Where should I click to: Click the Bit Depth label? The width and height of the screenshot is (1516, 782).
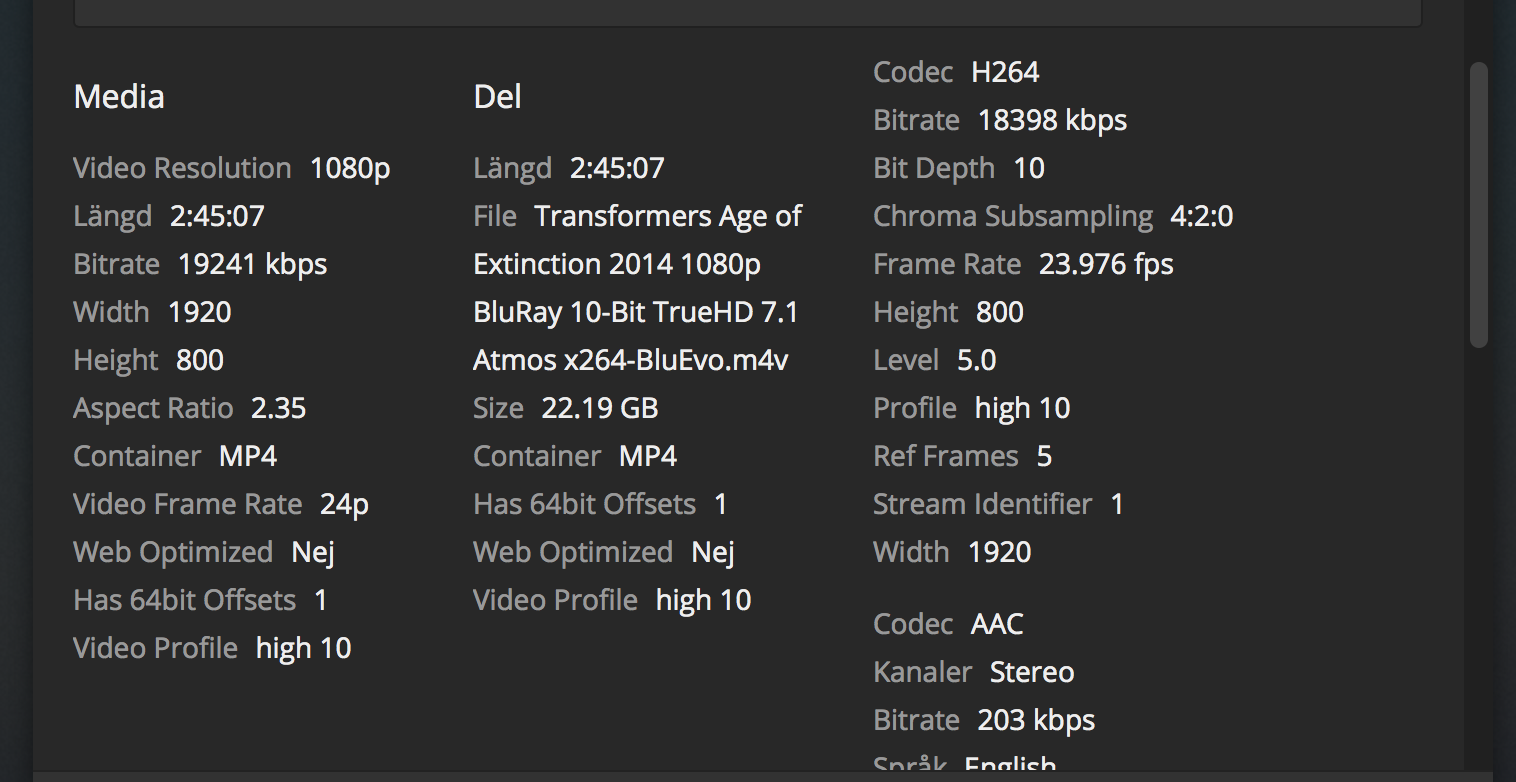tap(934, 168)
